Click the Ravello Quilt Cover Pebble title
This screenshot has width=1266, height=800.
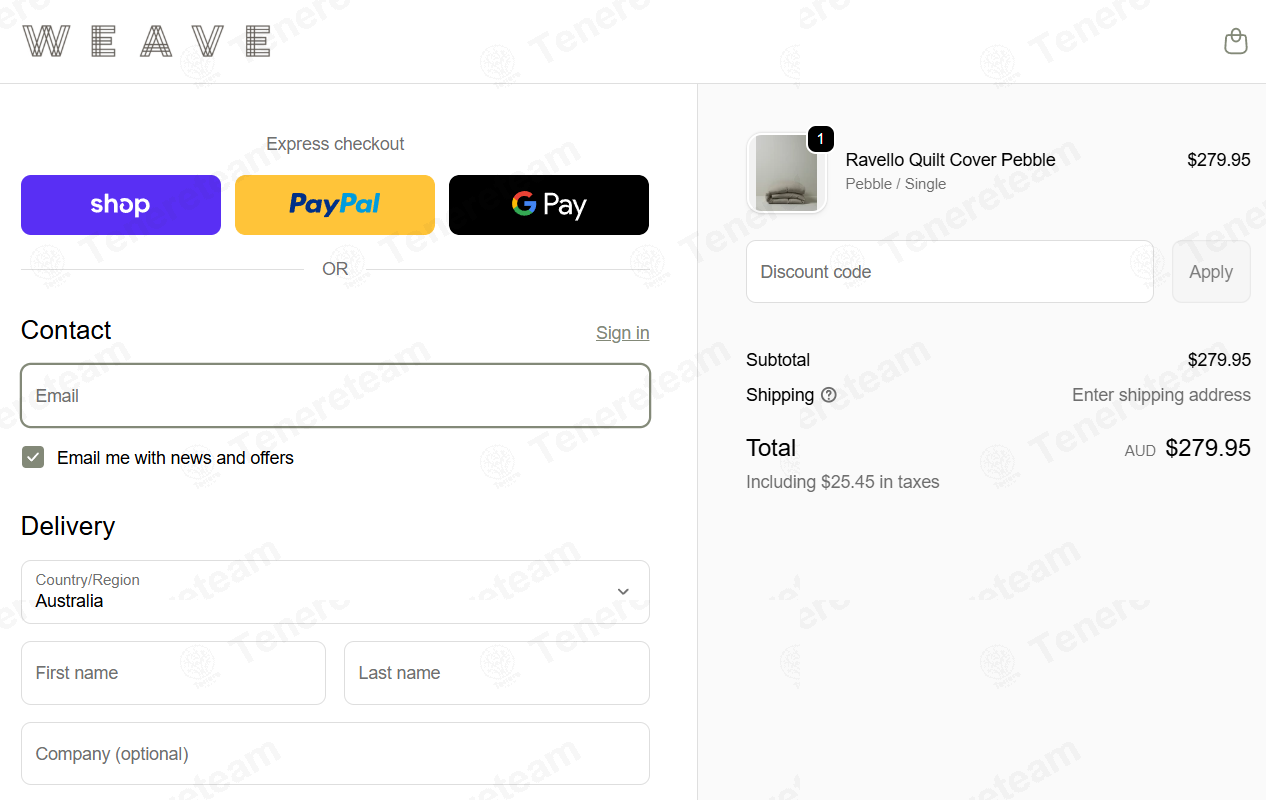tap(950, 160)
